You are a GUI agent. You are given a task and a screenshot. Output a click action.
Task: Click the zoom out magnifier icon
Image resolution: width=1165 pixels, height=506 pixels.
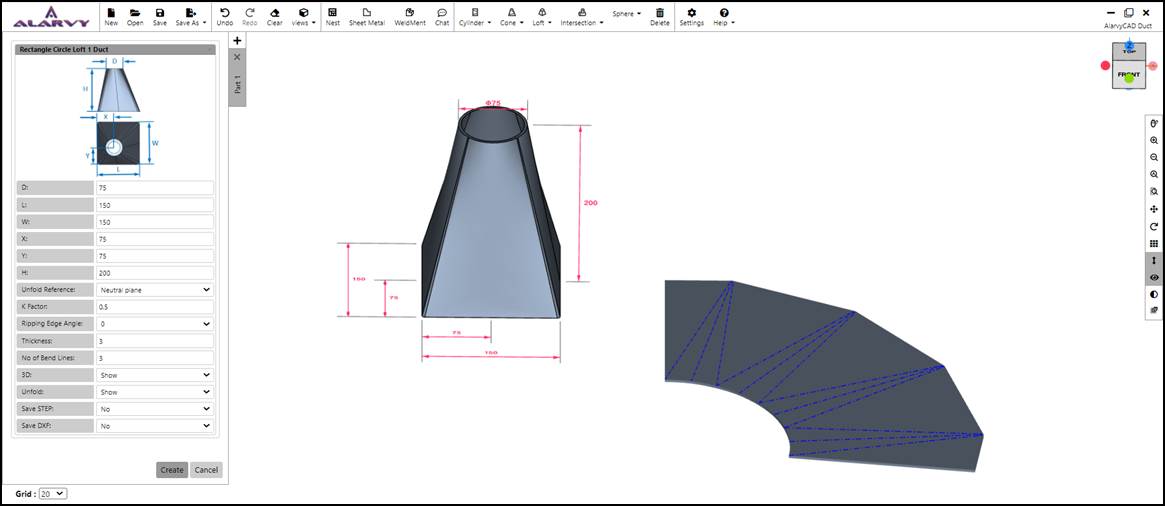tap(1154, 158)
